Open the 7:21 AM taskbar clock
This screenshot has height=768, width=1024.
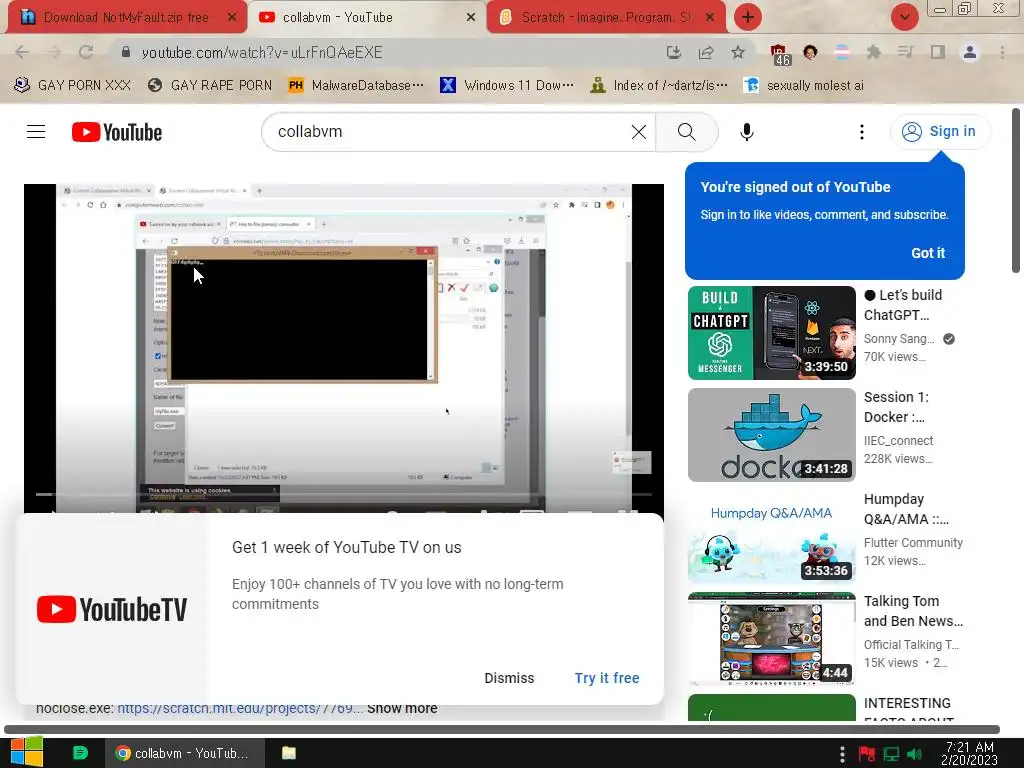click(x=970, y=753)
